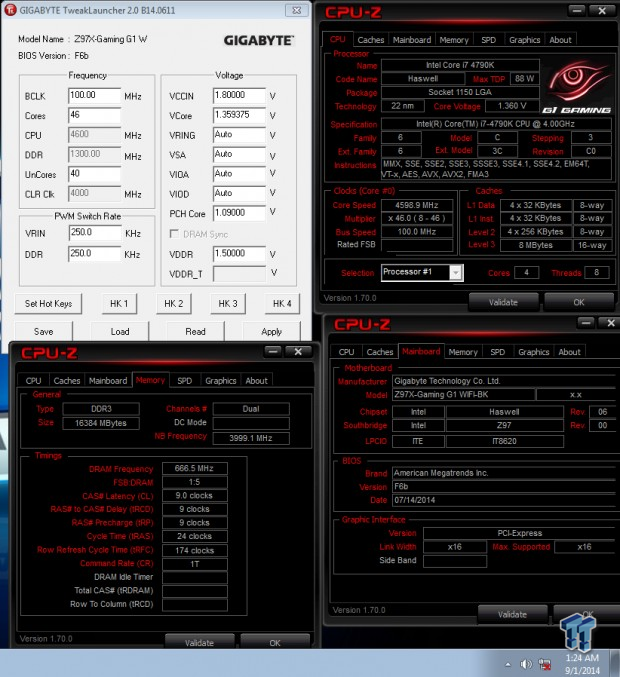
Task: Select Memory tab in the Mainboard window
Action: coord(463,352)
